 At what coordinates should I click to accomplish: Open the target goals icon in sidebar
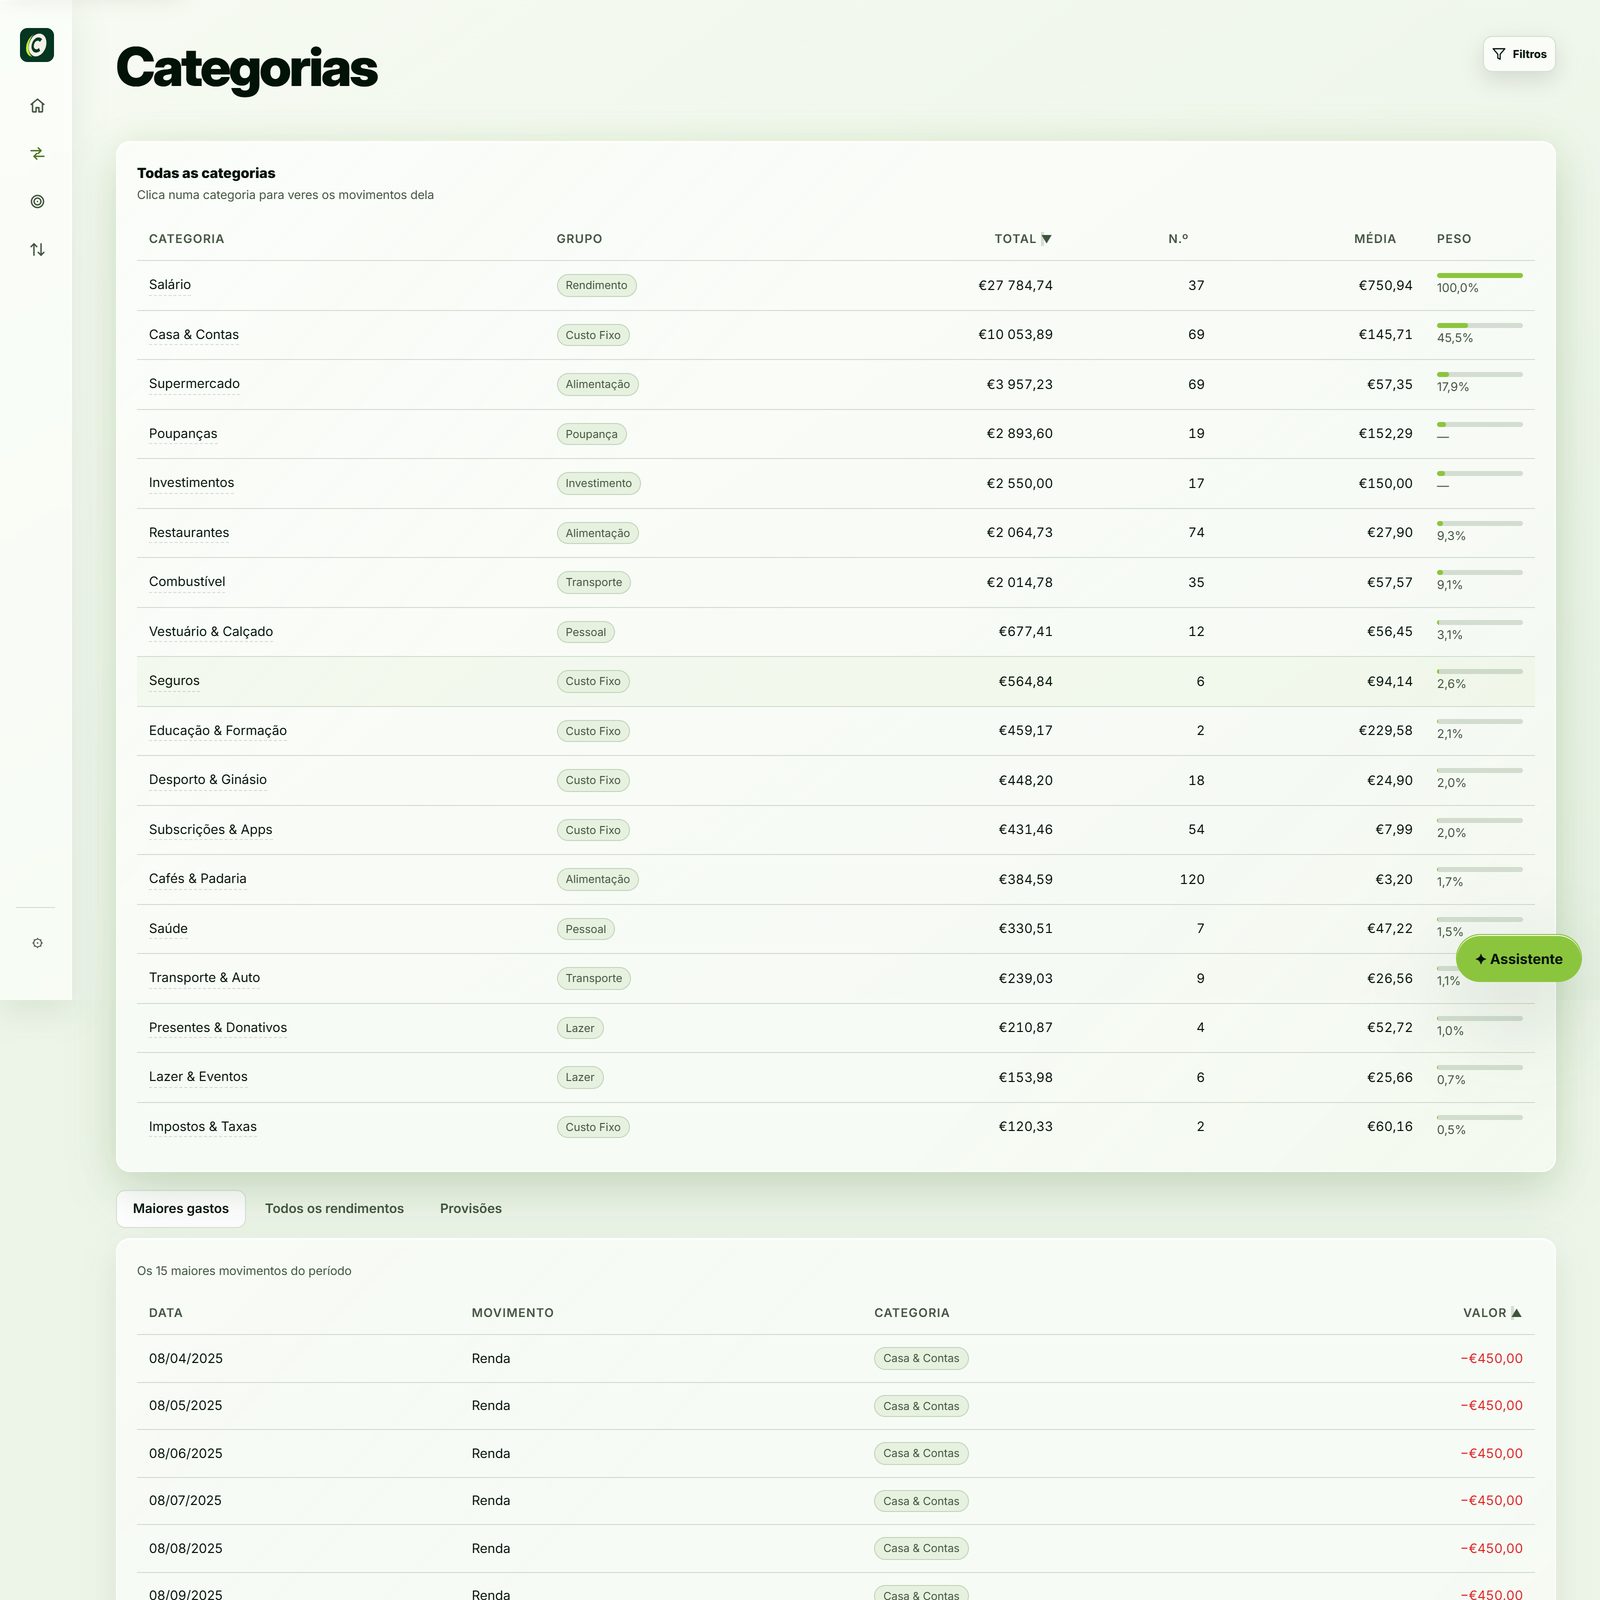point(37,202)
